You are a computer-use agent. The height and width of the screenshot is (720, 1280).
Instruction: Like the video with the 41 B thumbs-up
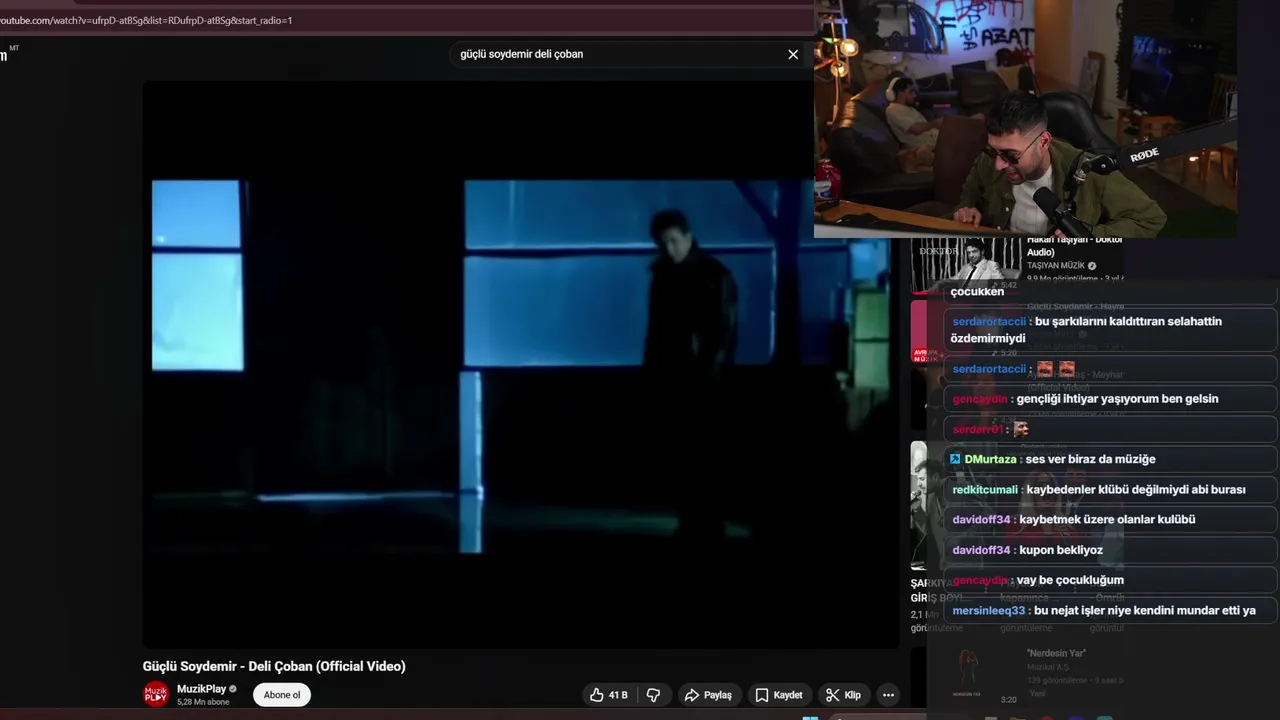pyautogui.click(x=609, y=695)
